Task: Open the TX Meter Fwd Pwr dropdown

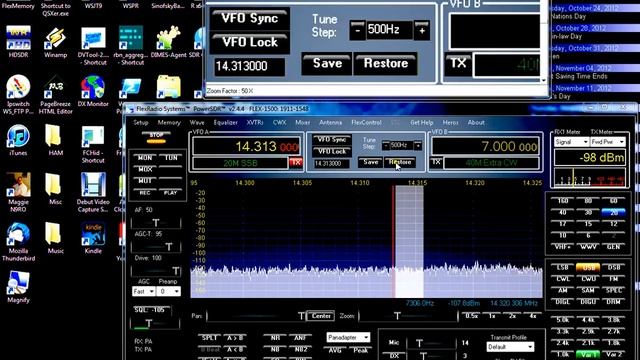Action: tap(608, 142)
